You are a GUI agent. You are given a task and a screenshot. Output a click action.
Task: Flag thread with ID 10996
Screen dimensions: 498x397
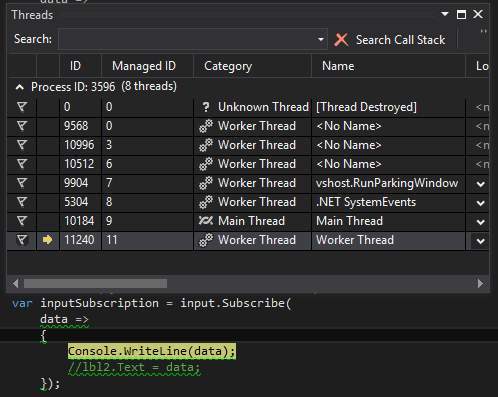22,145
